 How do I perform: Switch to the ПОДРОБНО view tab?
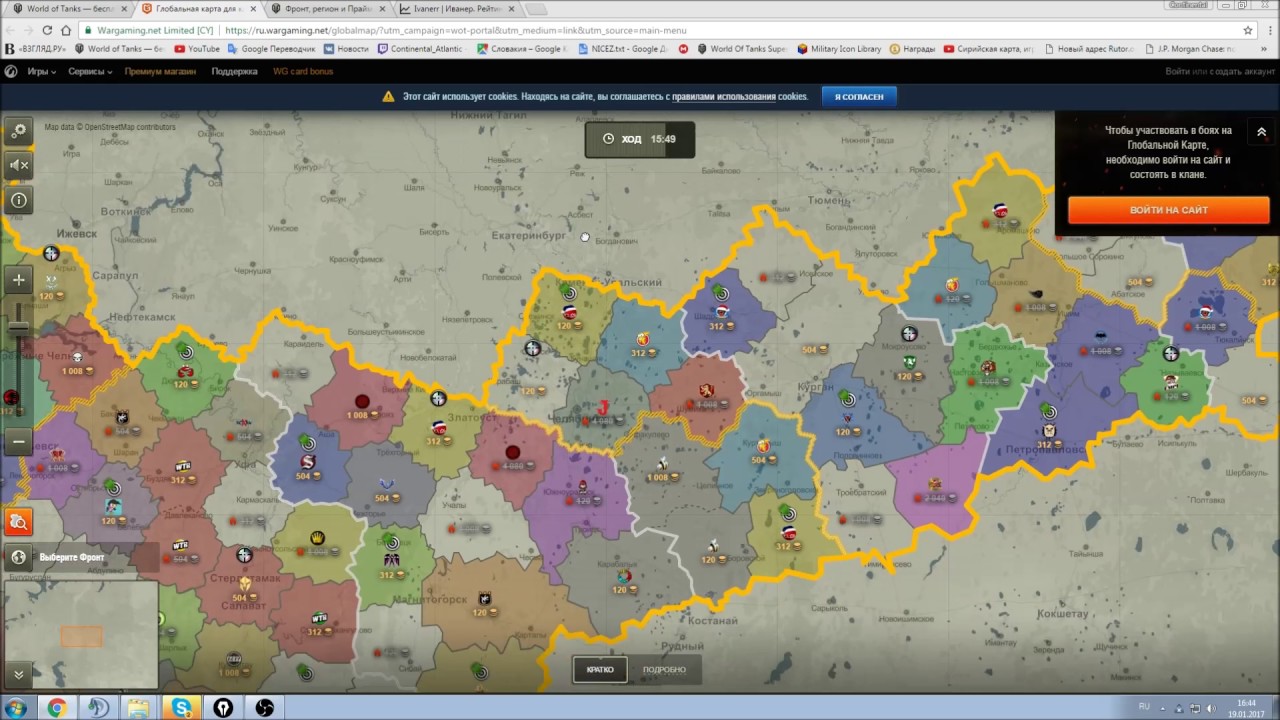[664, 669]
